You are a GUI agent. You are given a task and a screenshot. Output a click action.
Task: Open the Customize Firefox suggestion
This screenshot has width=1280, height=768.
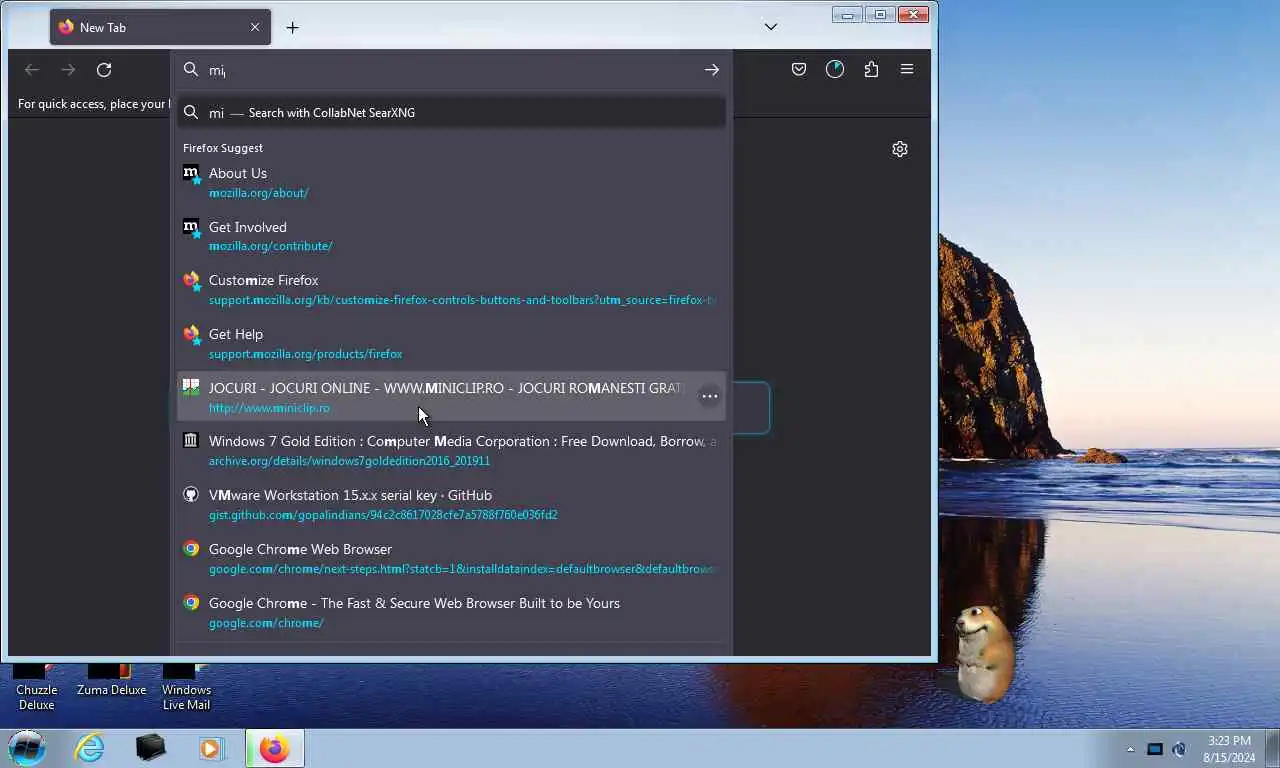click(451, 289)
